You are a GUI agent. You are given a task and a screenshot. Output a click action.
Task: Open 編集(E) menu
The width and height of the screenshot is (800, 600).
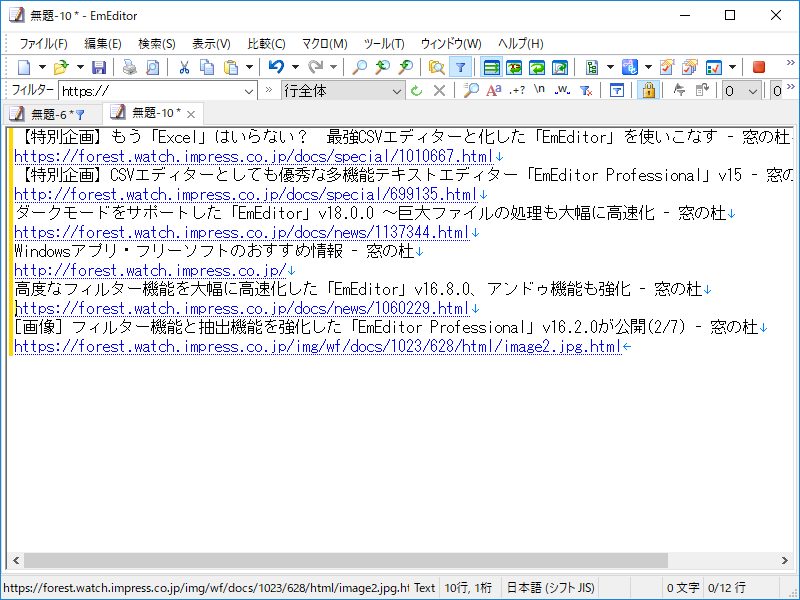(x=103, y=44)
